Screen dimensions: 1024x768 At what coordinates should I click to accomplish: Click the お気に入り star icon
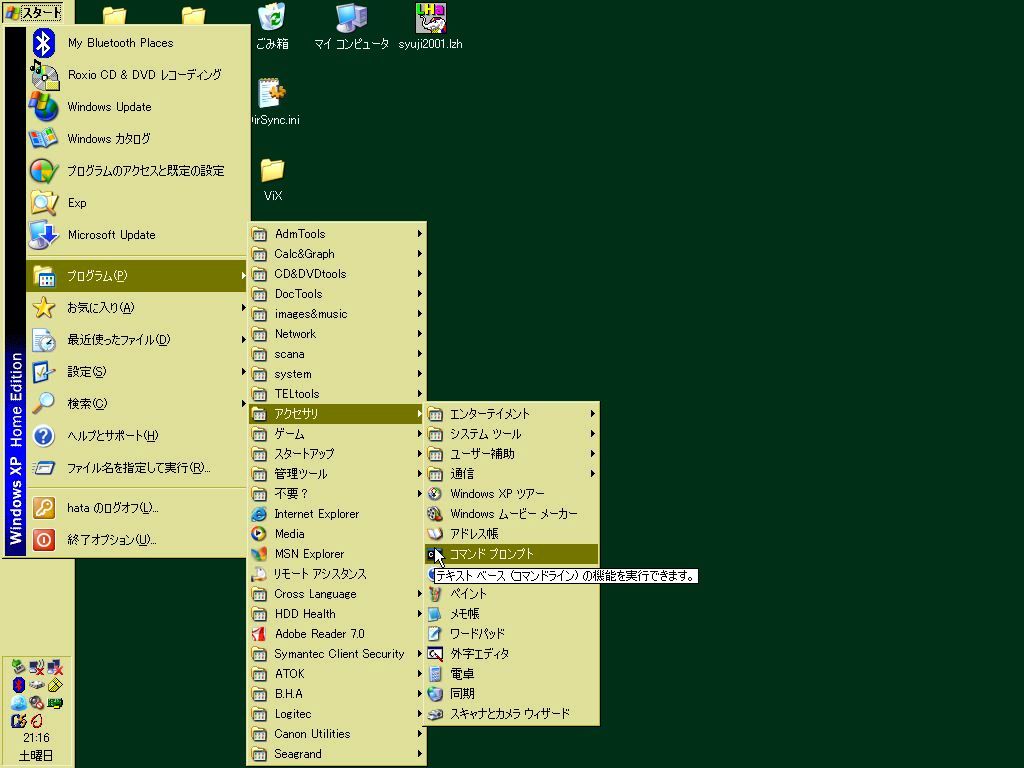click(44, 308)
